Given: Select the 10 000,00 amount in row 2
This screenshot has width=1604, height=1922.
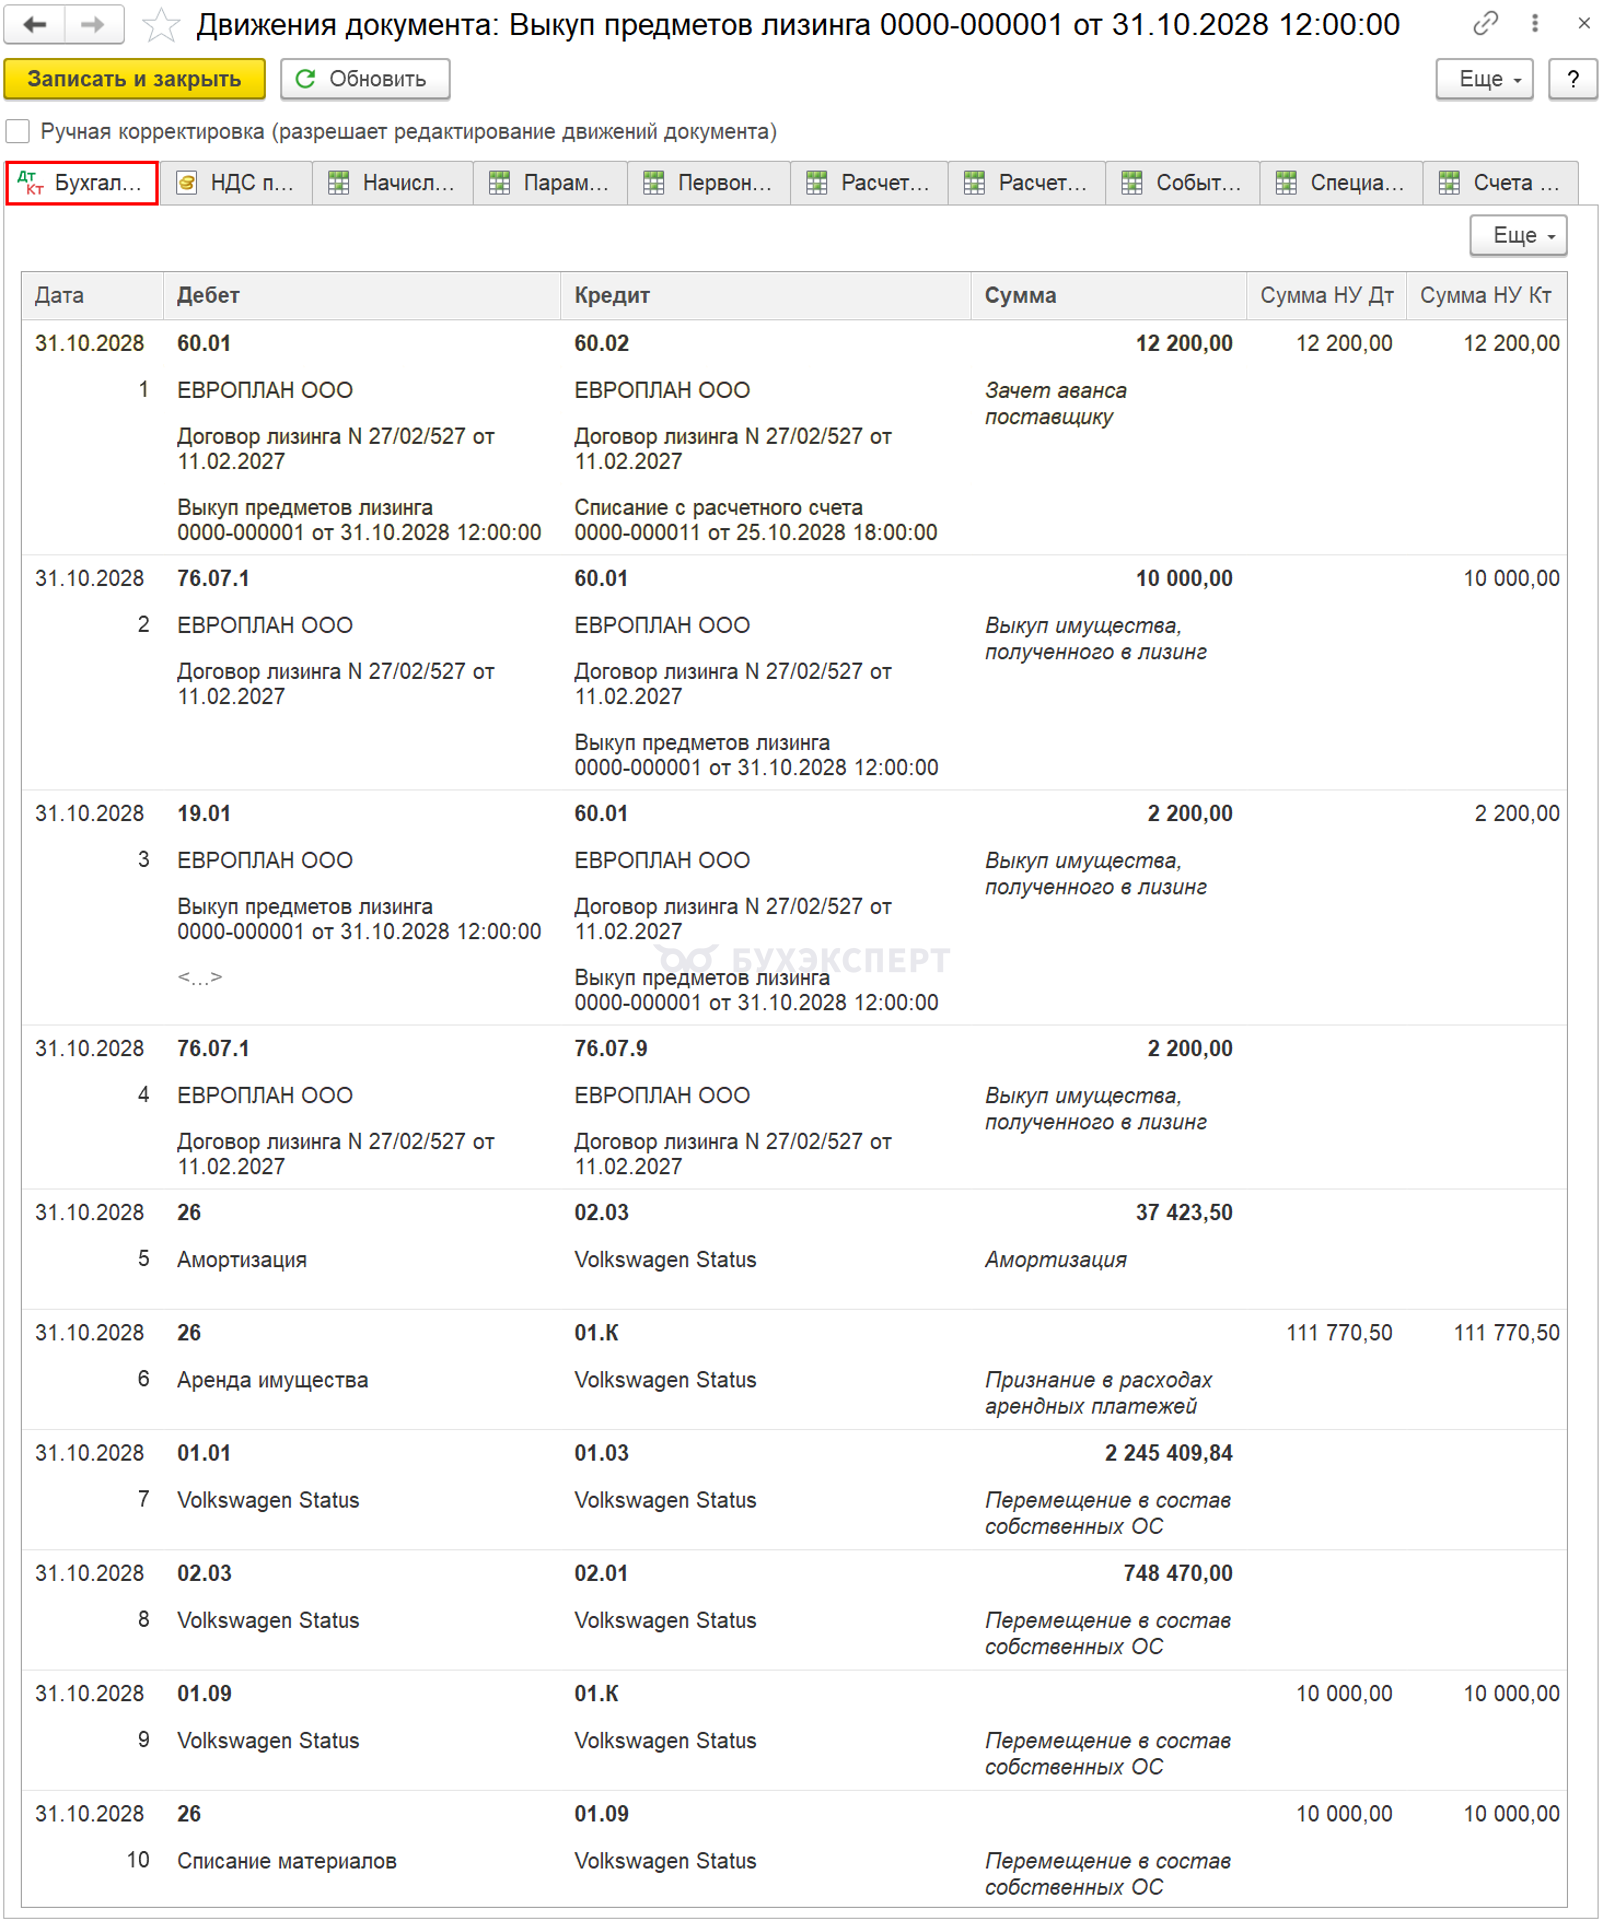Looking at the screenshot, I should (1183, 578).
